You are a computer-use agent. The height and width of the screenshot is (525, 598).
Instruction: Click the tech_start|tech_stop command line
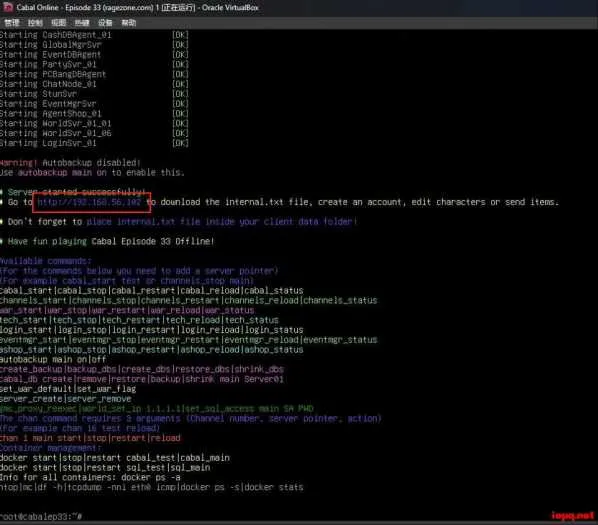(139, 320)
